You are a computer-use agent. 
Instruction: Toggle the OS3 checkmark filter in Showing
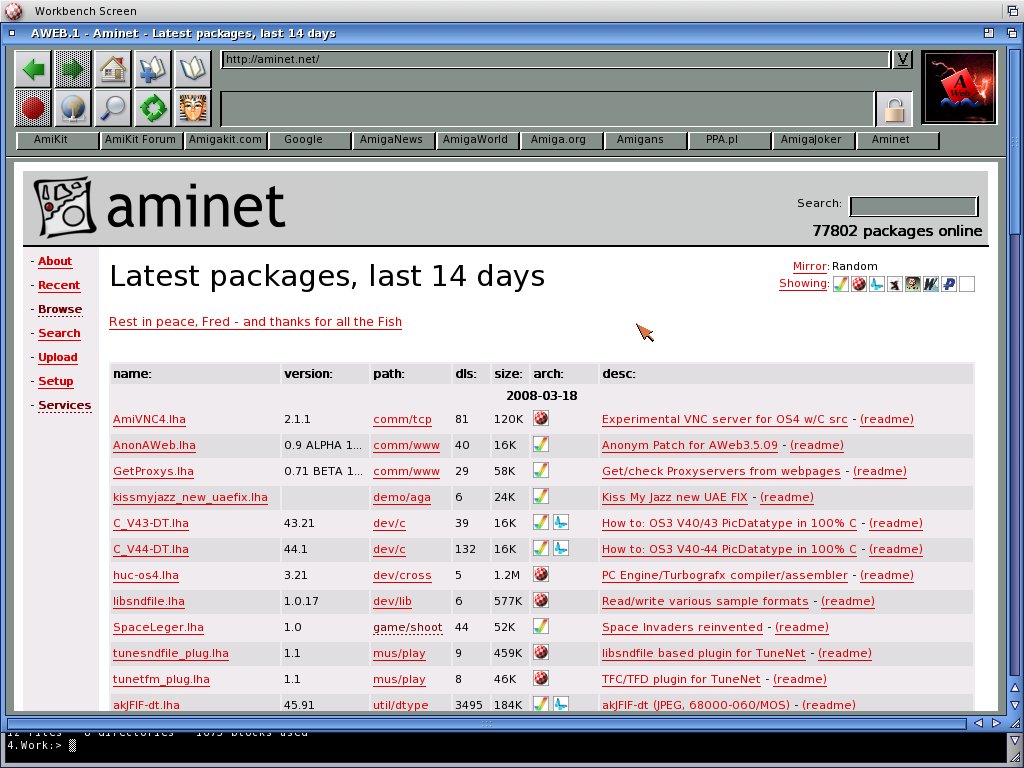pyautogui.click(x=840, y=284)
